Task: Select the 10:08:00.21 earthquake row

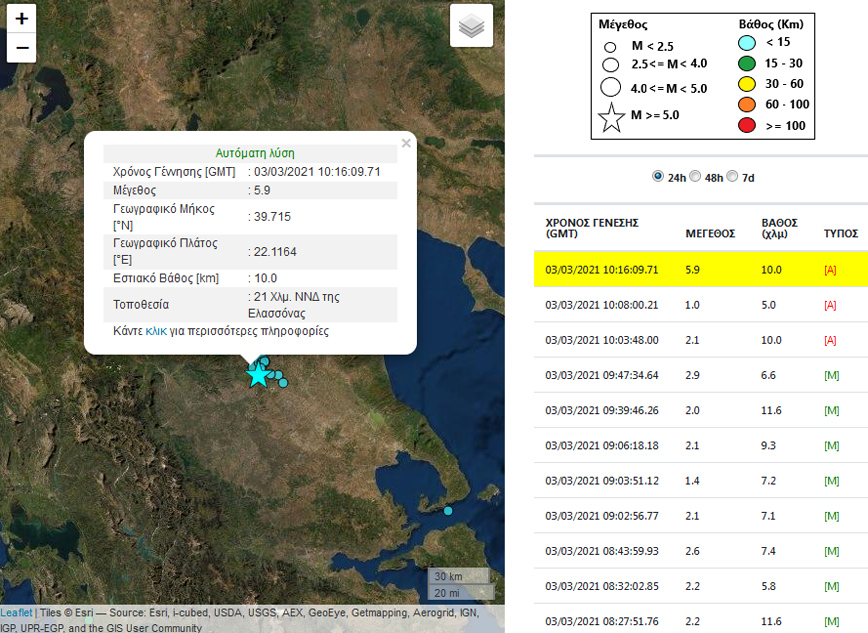Action: tap(700, 304)
